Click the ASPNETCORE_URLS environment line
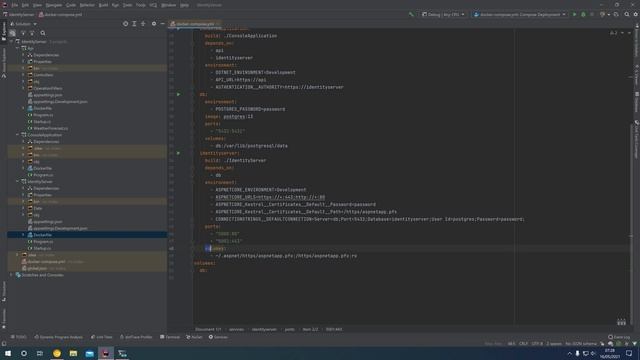 coord(270,197)
